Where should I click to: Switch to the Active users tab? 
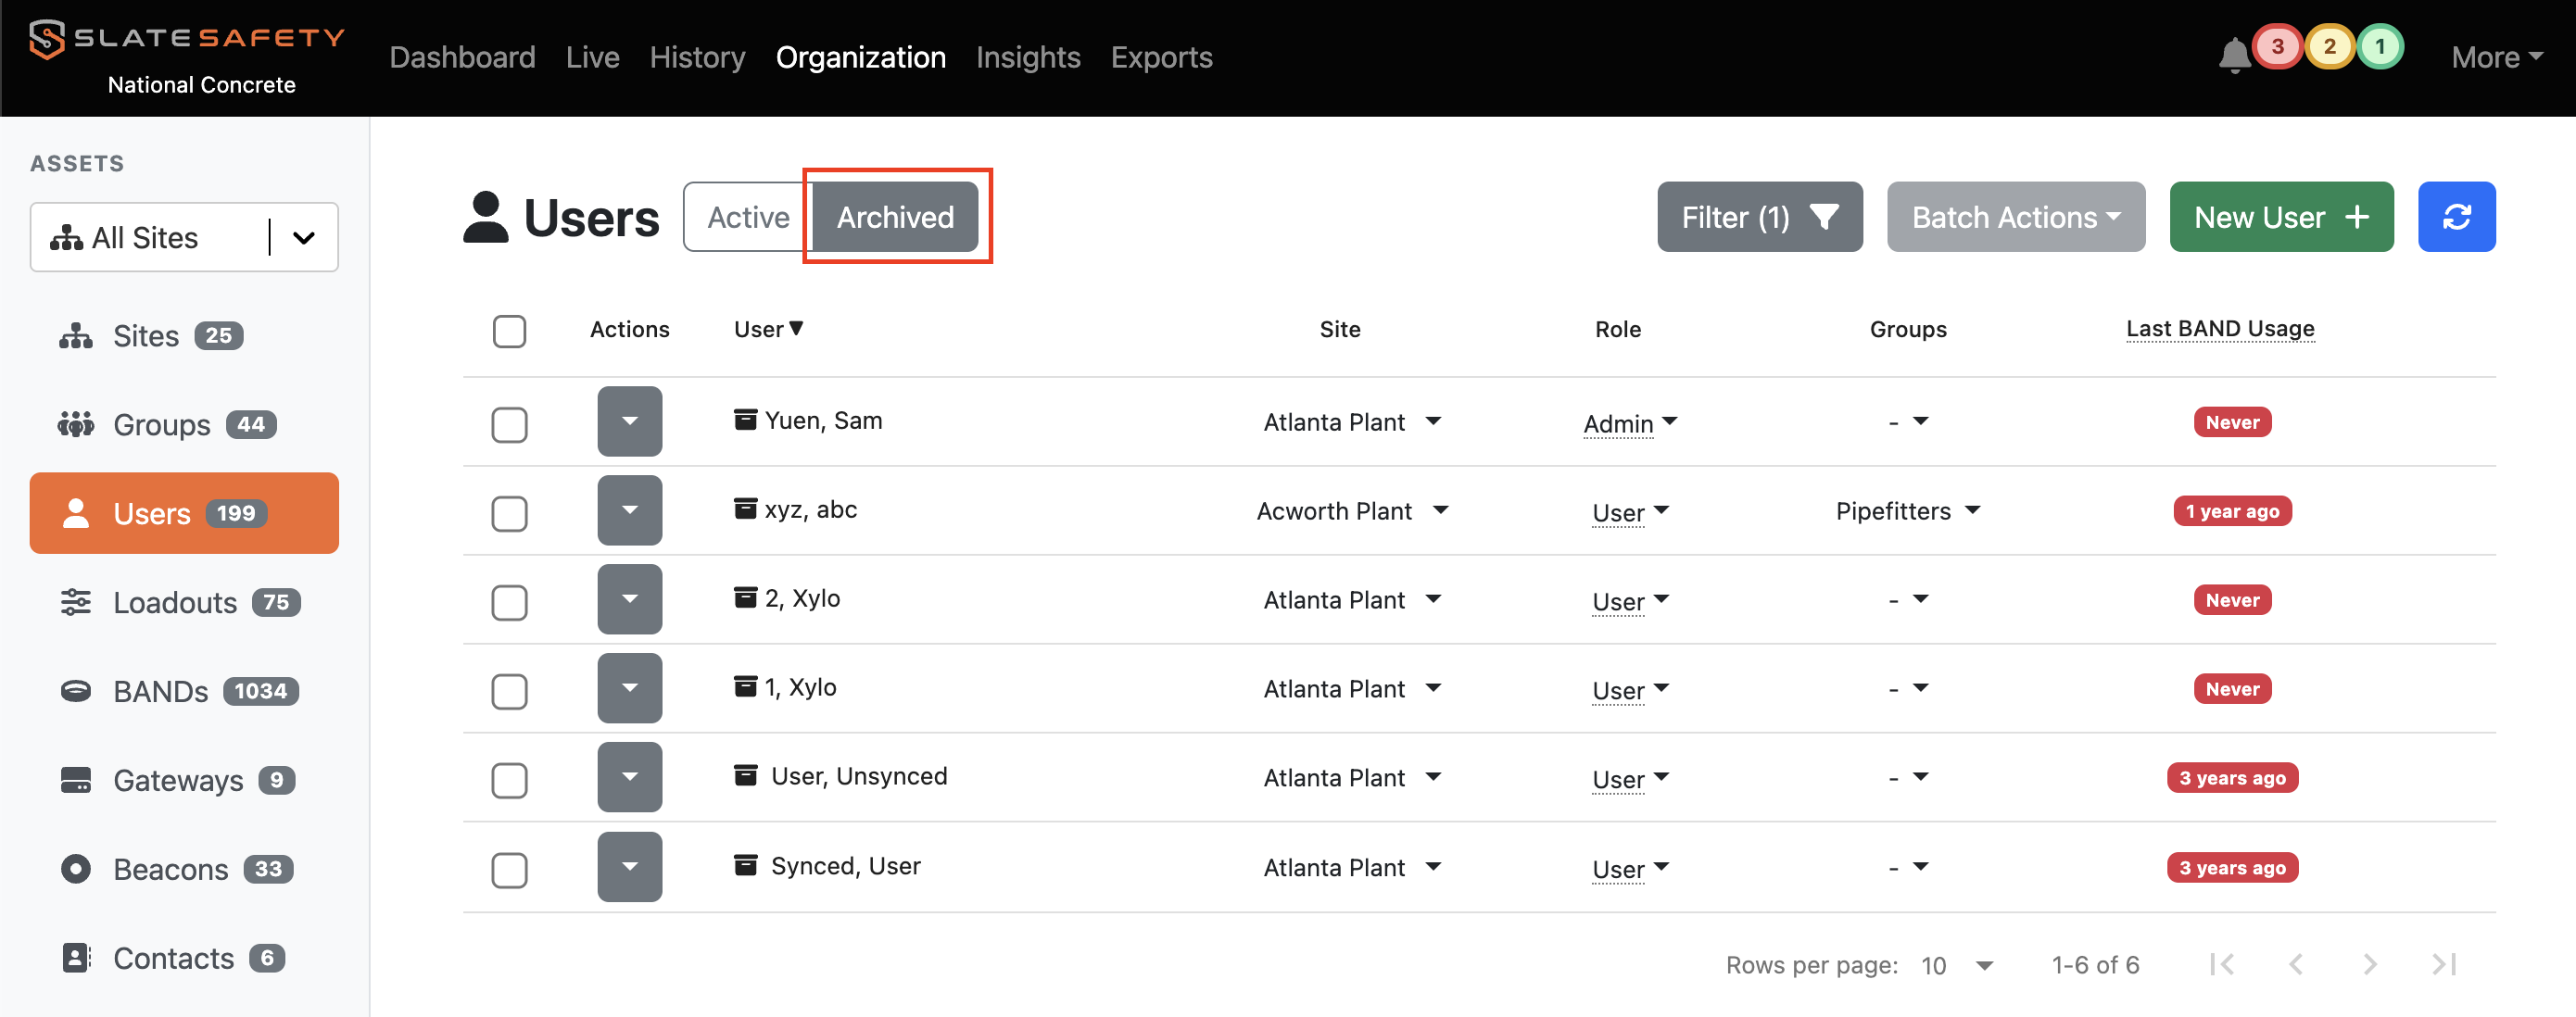coord(747,217)
